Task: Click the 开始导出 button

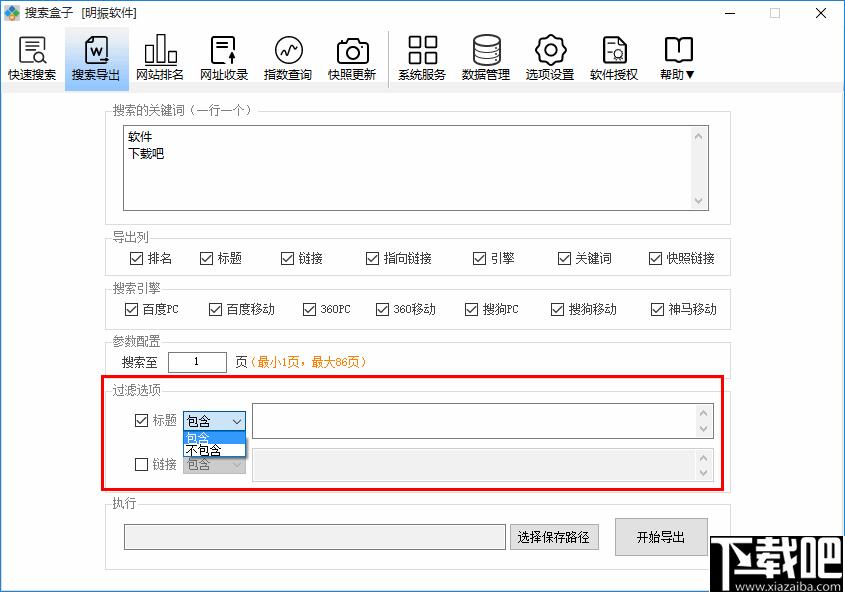Action: pos(661,537)
